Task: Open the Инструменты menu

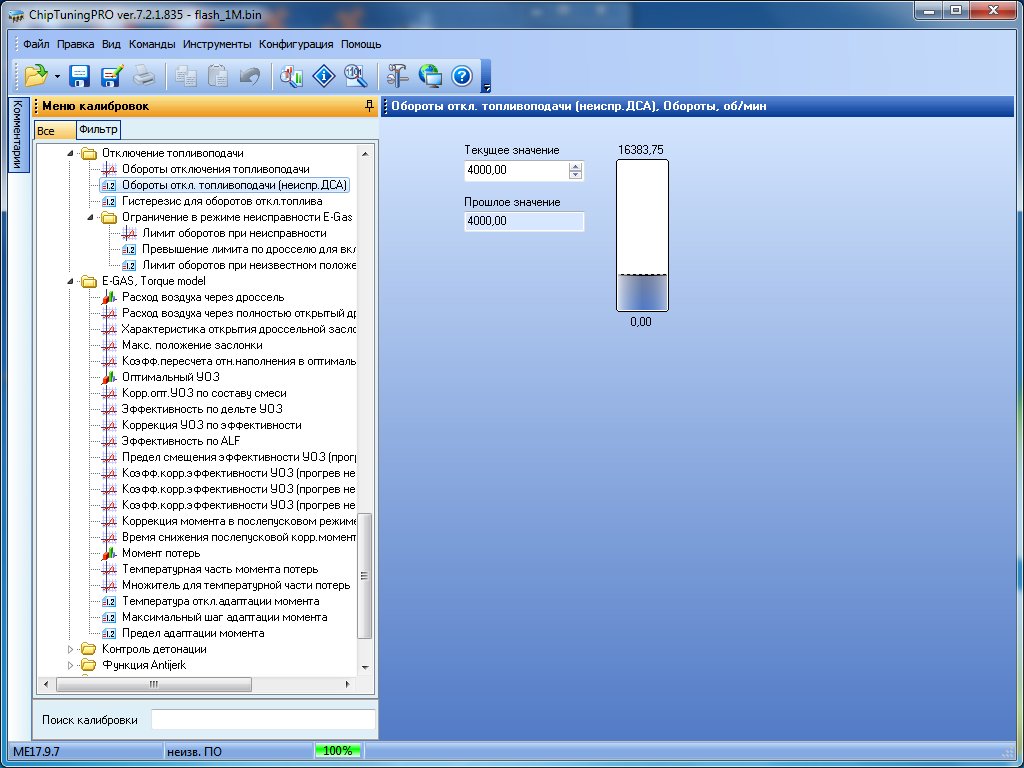Action: pos(217,44)
